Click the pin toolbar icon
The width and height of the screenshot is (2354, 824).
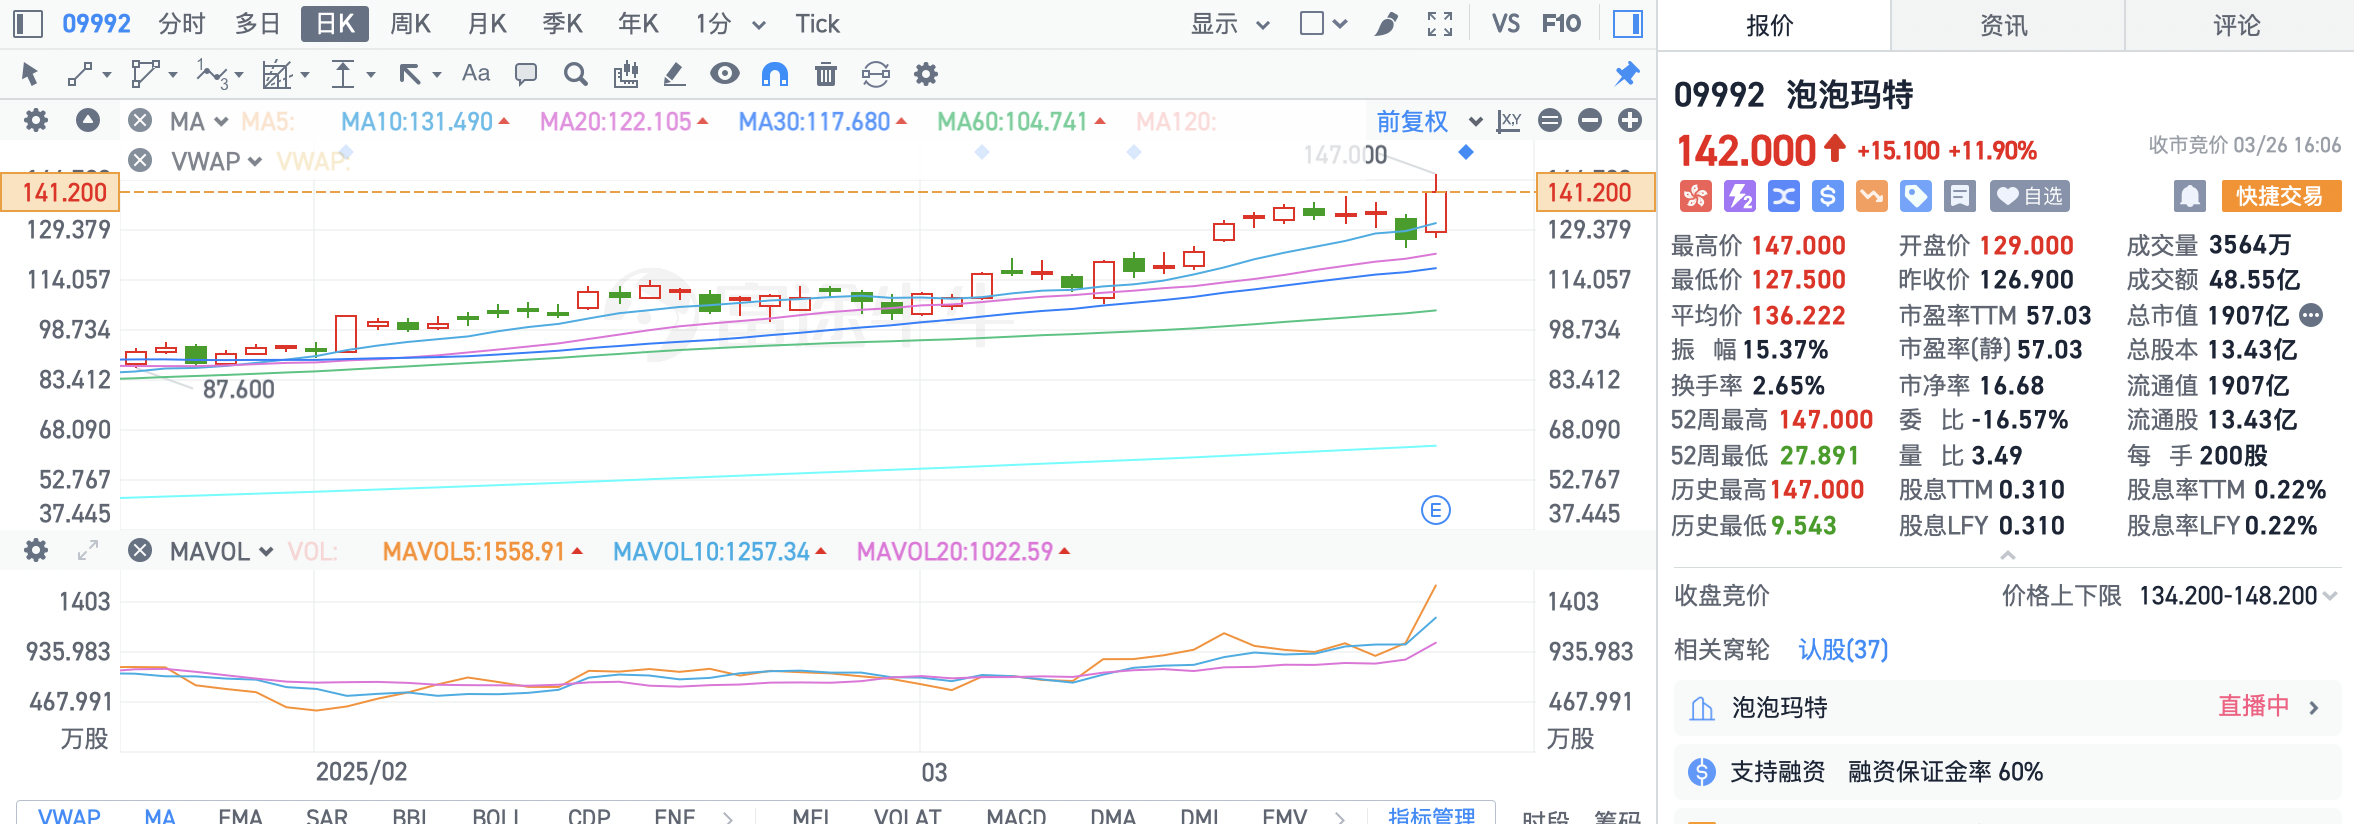[1627, 74]
